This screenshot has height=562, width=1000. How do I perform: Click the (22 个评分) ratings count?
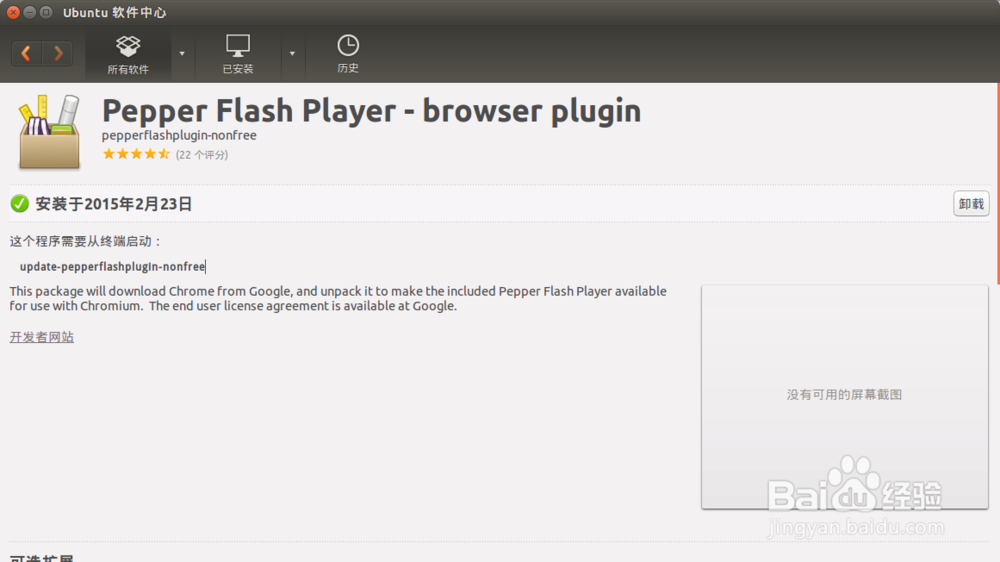(x=202, y=154)
